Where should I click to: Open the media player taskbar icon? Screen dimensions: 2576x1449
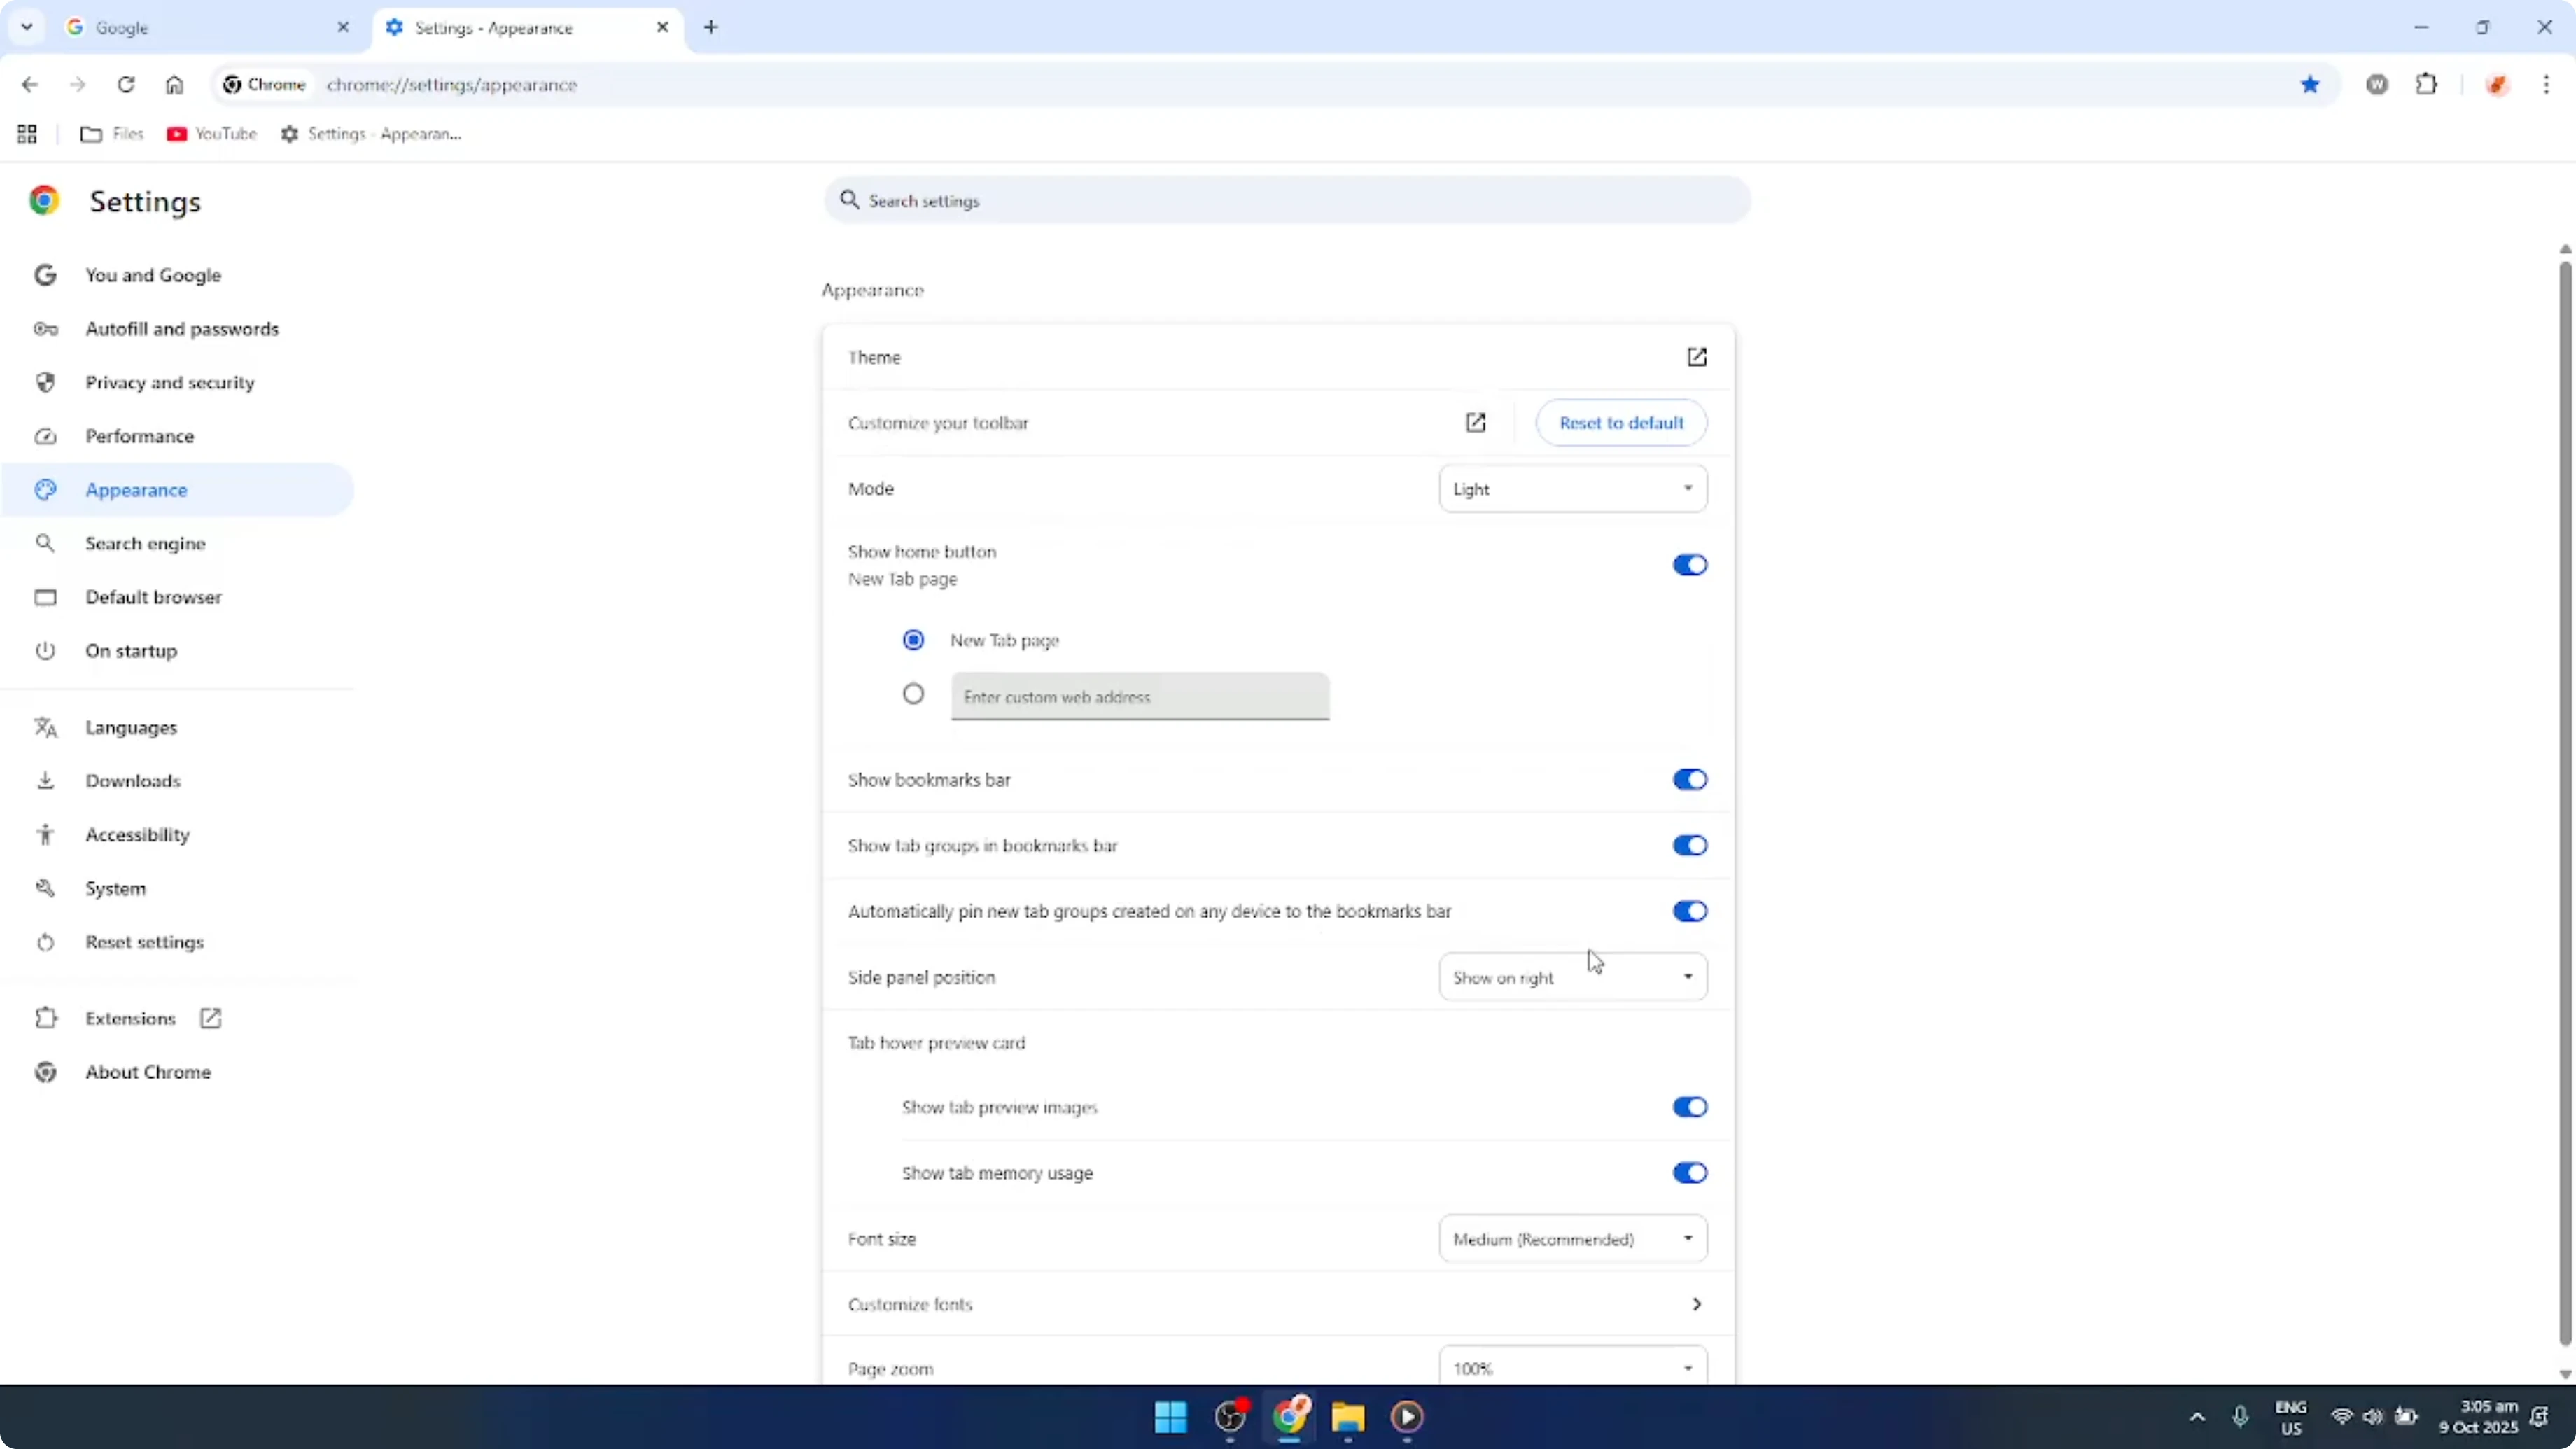click(x=1407, y=1417)
